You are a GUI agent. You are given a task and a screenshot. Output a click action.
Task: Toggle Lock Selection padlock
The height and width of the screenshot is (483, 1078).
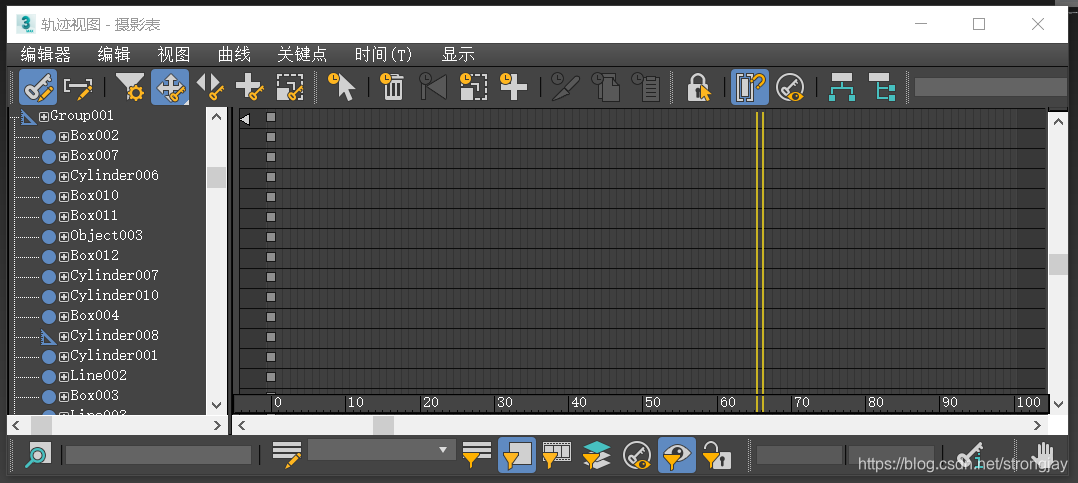tap(699, 87)
